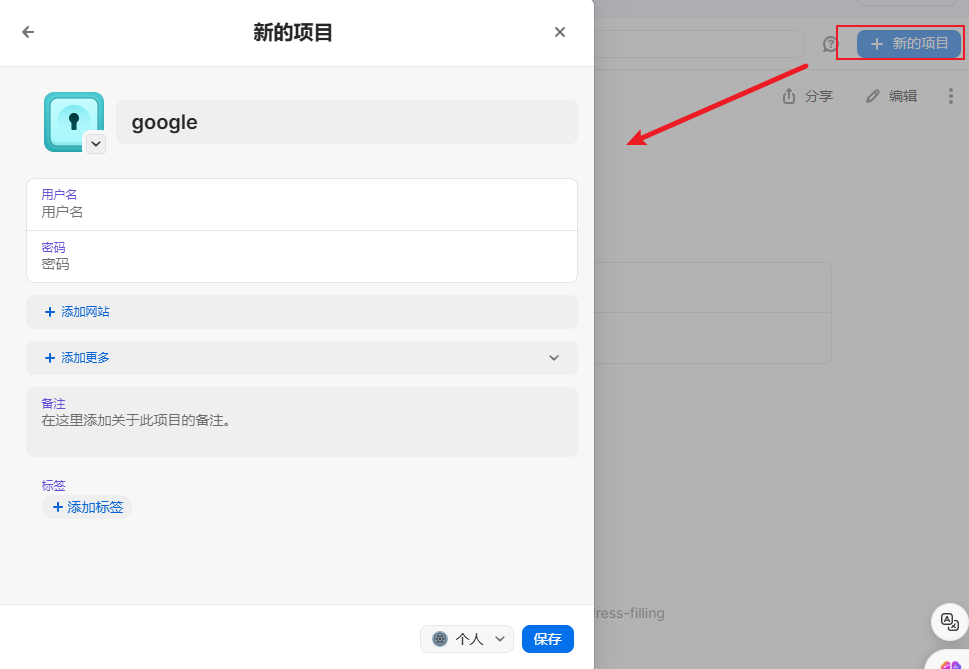This screenshot has width=969, height=669.
Task: Open the 个人 vault dropdown
Action: [467, 639]
